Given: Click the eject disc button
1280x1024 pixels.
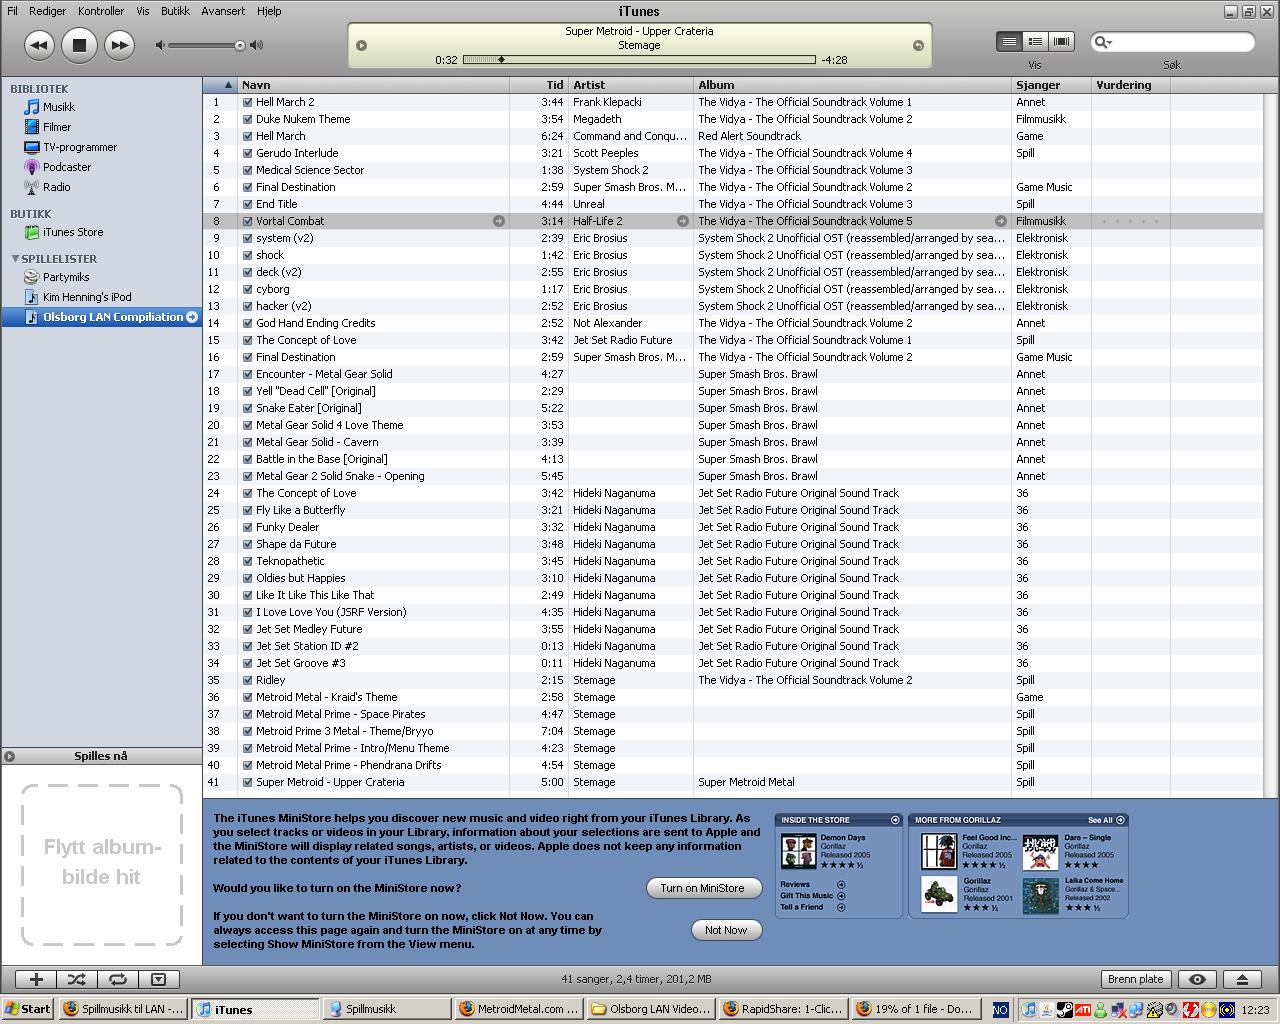Looking at the screenshot, I should (1242, 980).
